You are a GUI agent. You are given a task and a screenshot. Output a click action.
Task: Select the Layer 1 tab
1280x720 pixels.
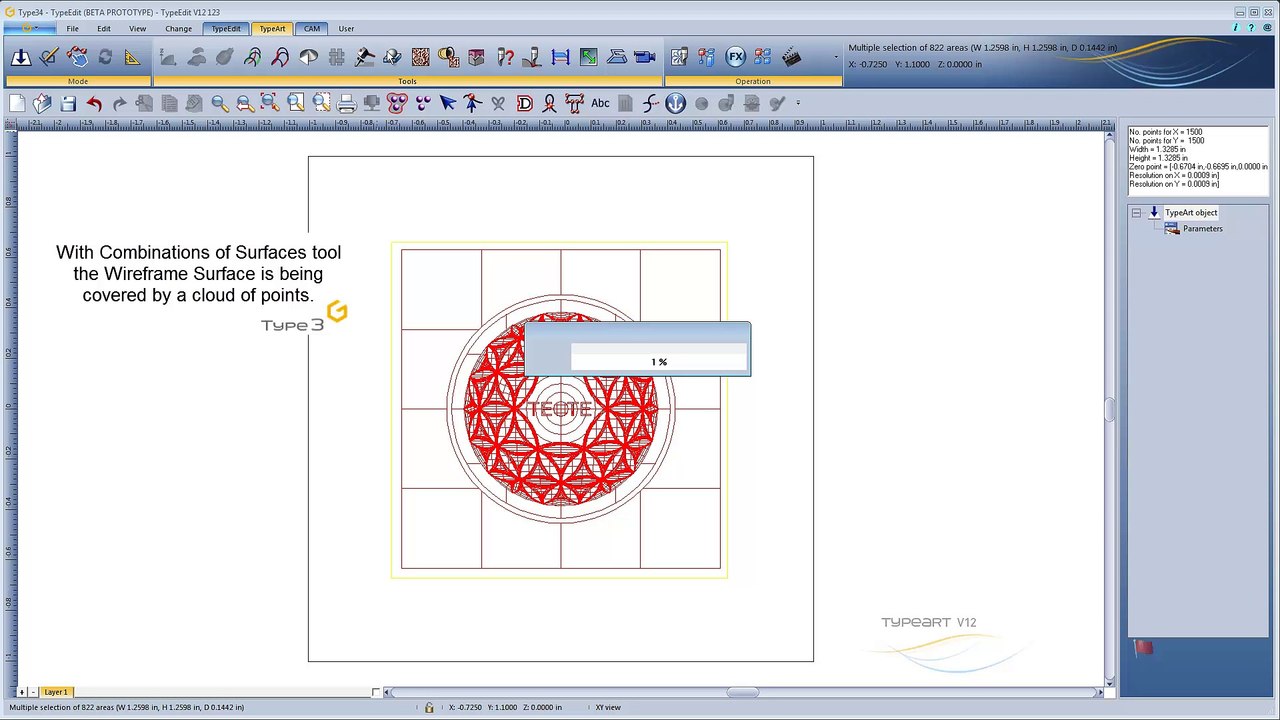56,692
